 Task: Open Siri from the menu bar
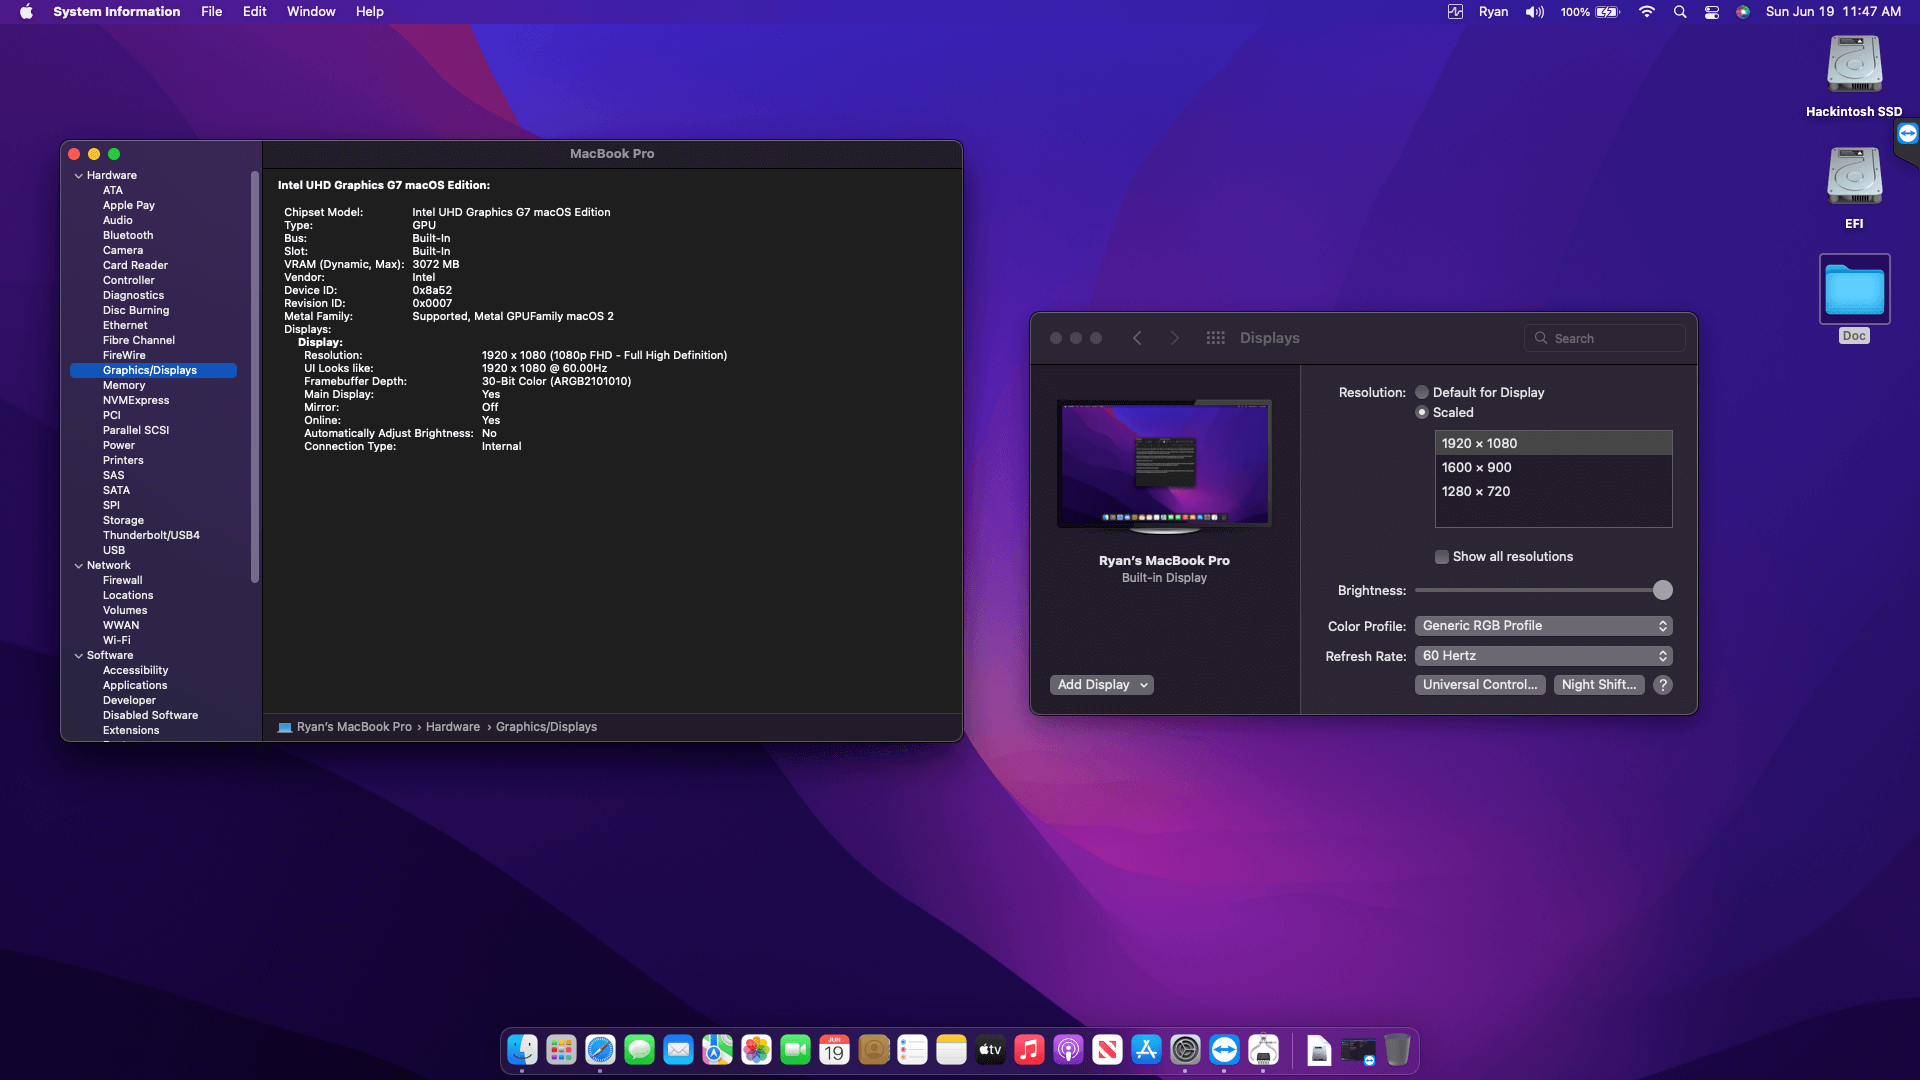(x=1743, y=12)
